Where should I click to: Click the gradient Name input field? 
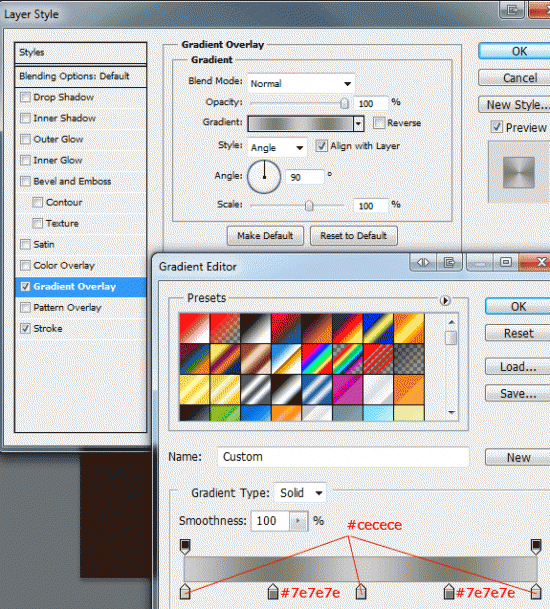pos(343,457)
